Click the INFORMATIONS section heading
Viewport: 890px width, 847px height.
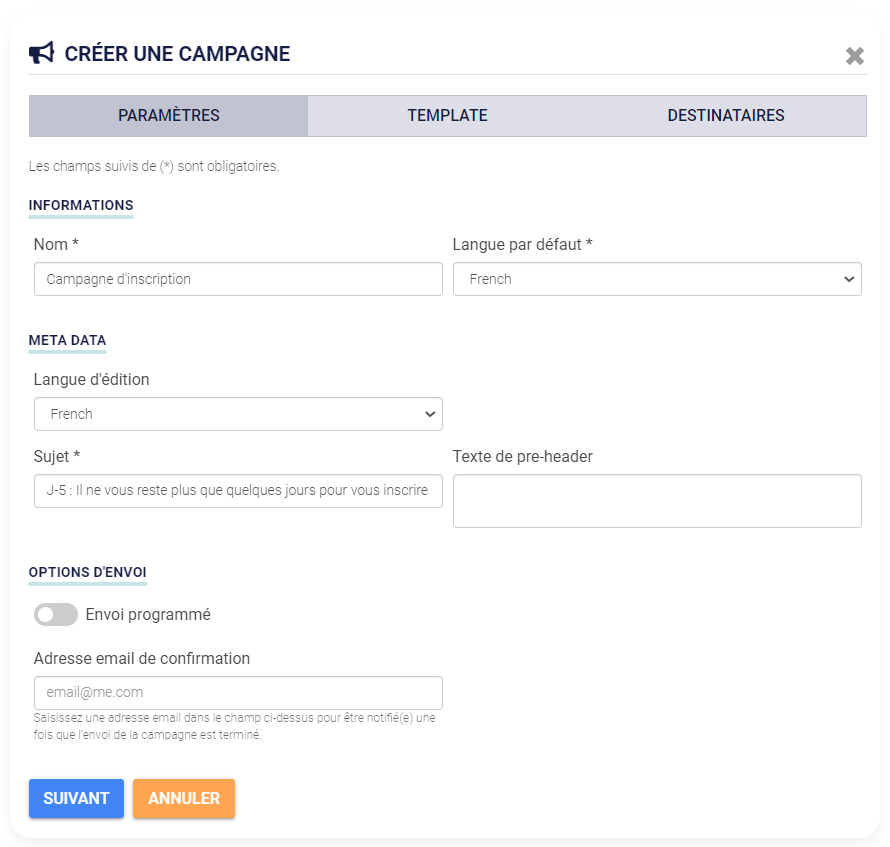point(81,206)
